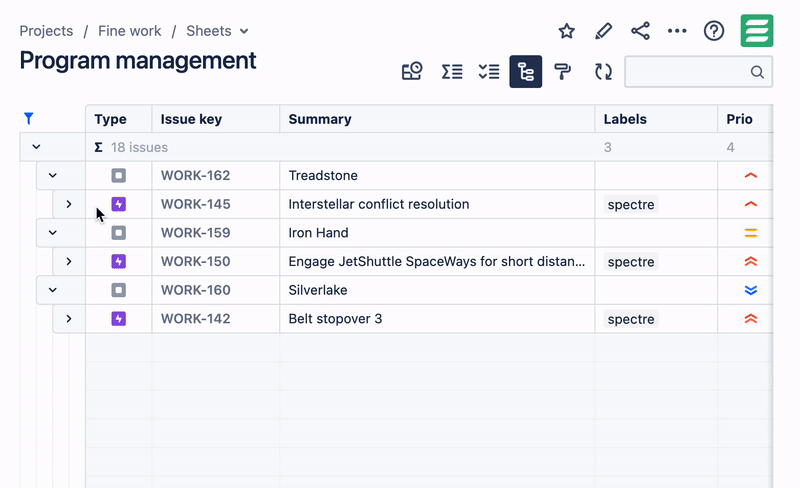Click the grey type icon for WORK-160
This screenshot has height=488, width=800.
[118, 290]
